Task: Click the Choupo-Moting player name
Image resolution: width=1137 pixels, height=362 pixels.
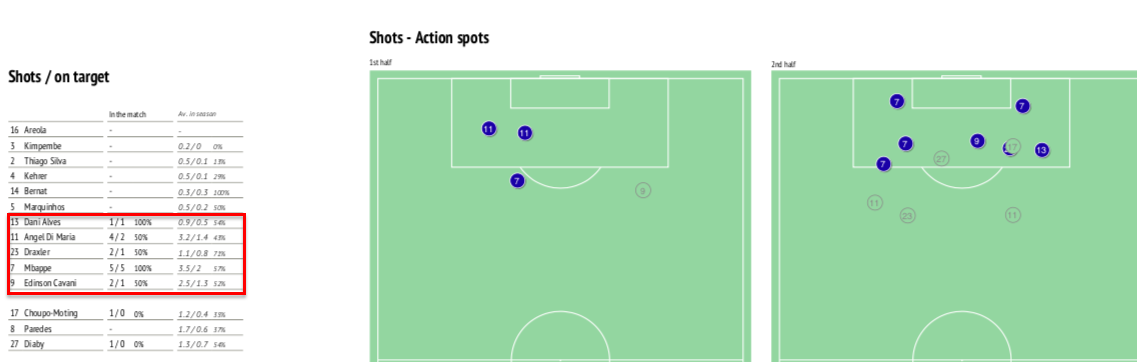Action: pos(51,313)
